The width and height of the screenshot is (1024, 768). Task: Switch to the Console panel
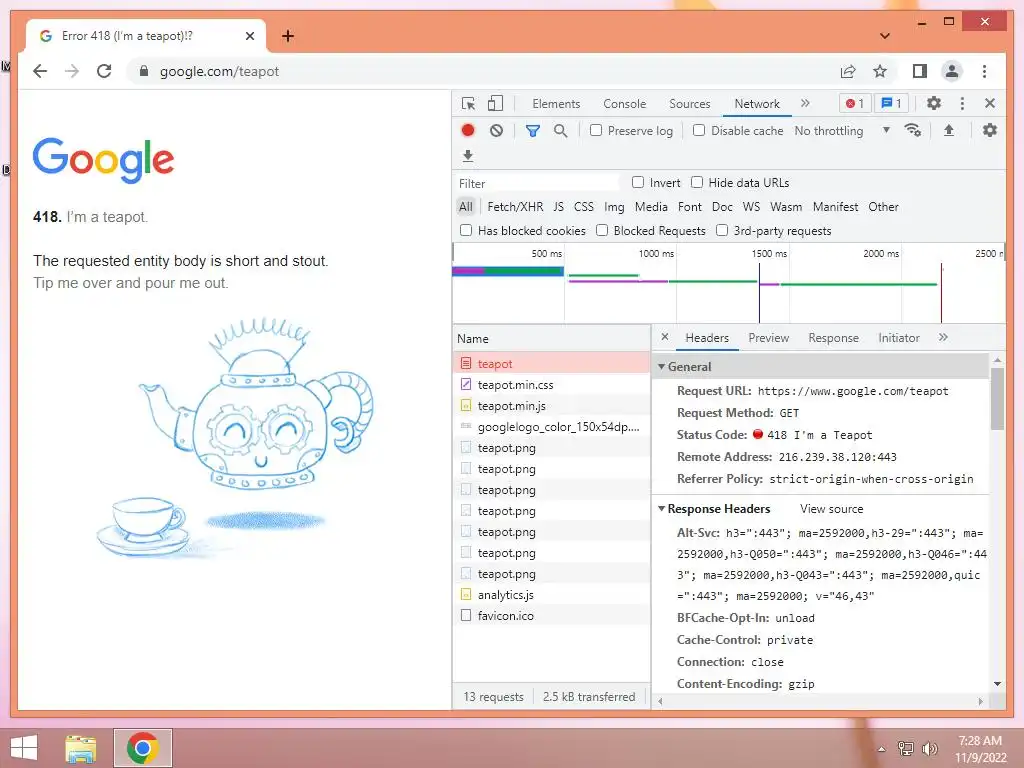pos(624,104)
